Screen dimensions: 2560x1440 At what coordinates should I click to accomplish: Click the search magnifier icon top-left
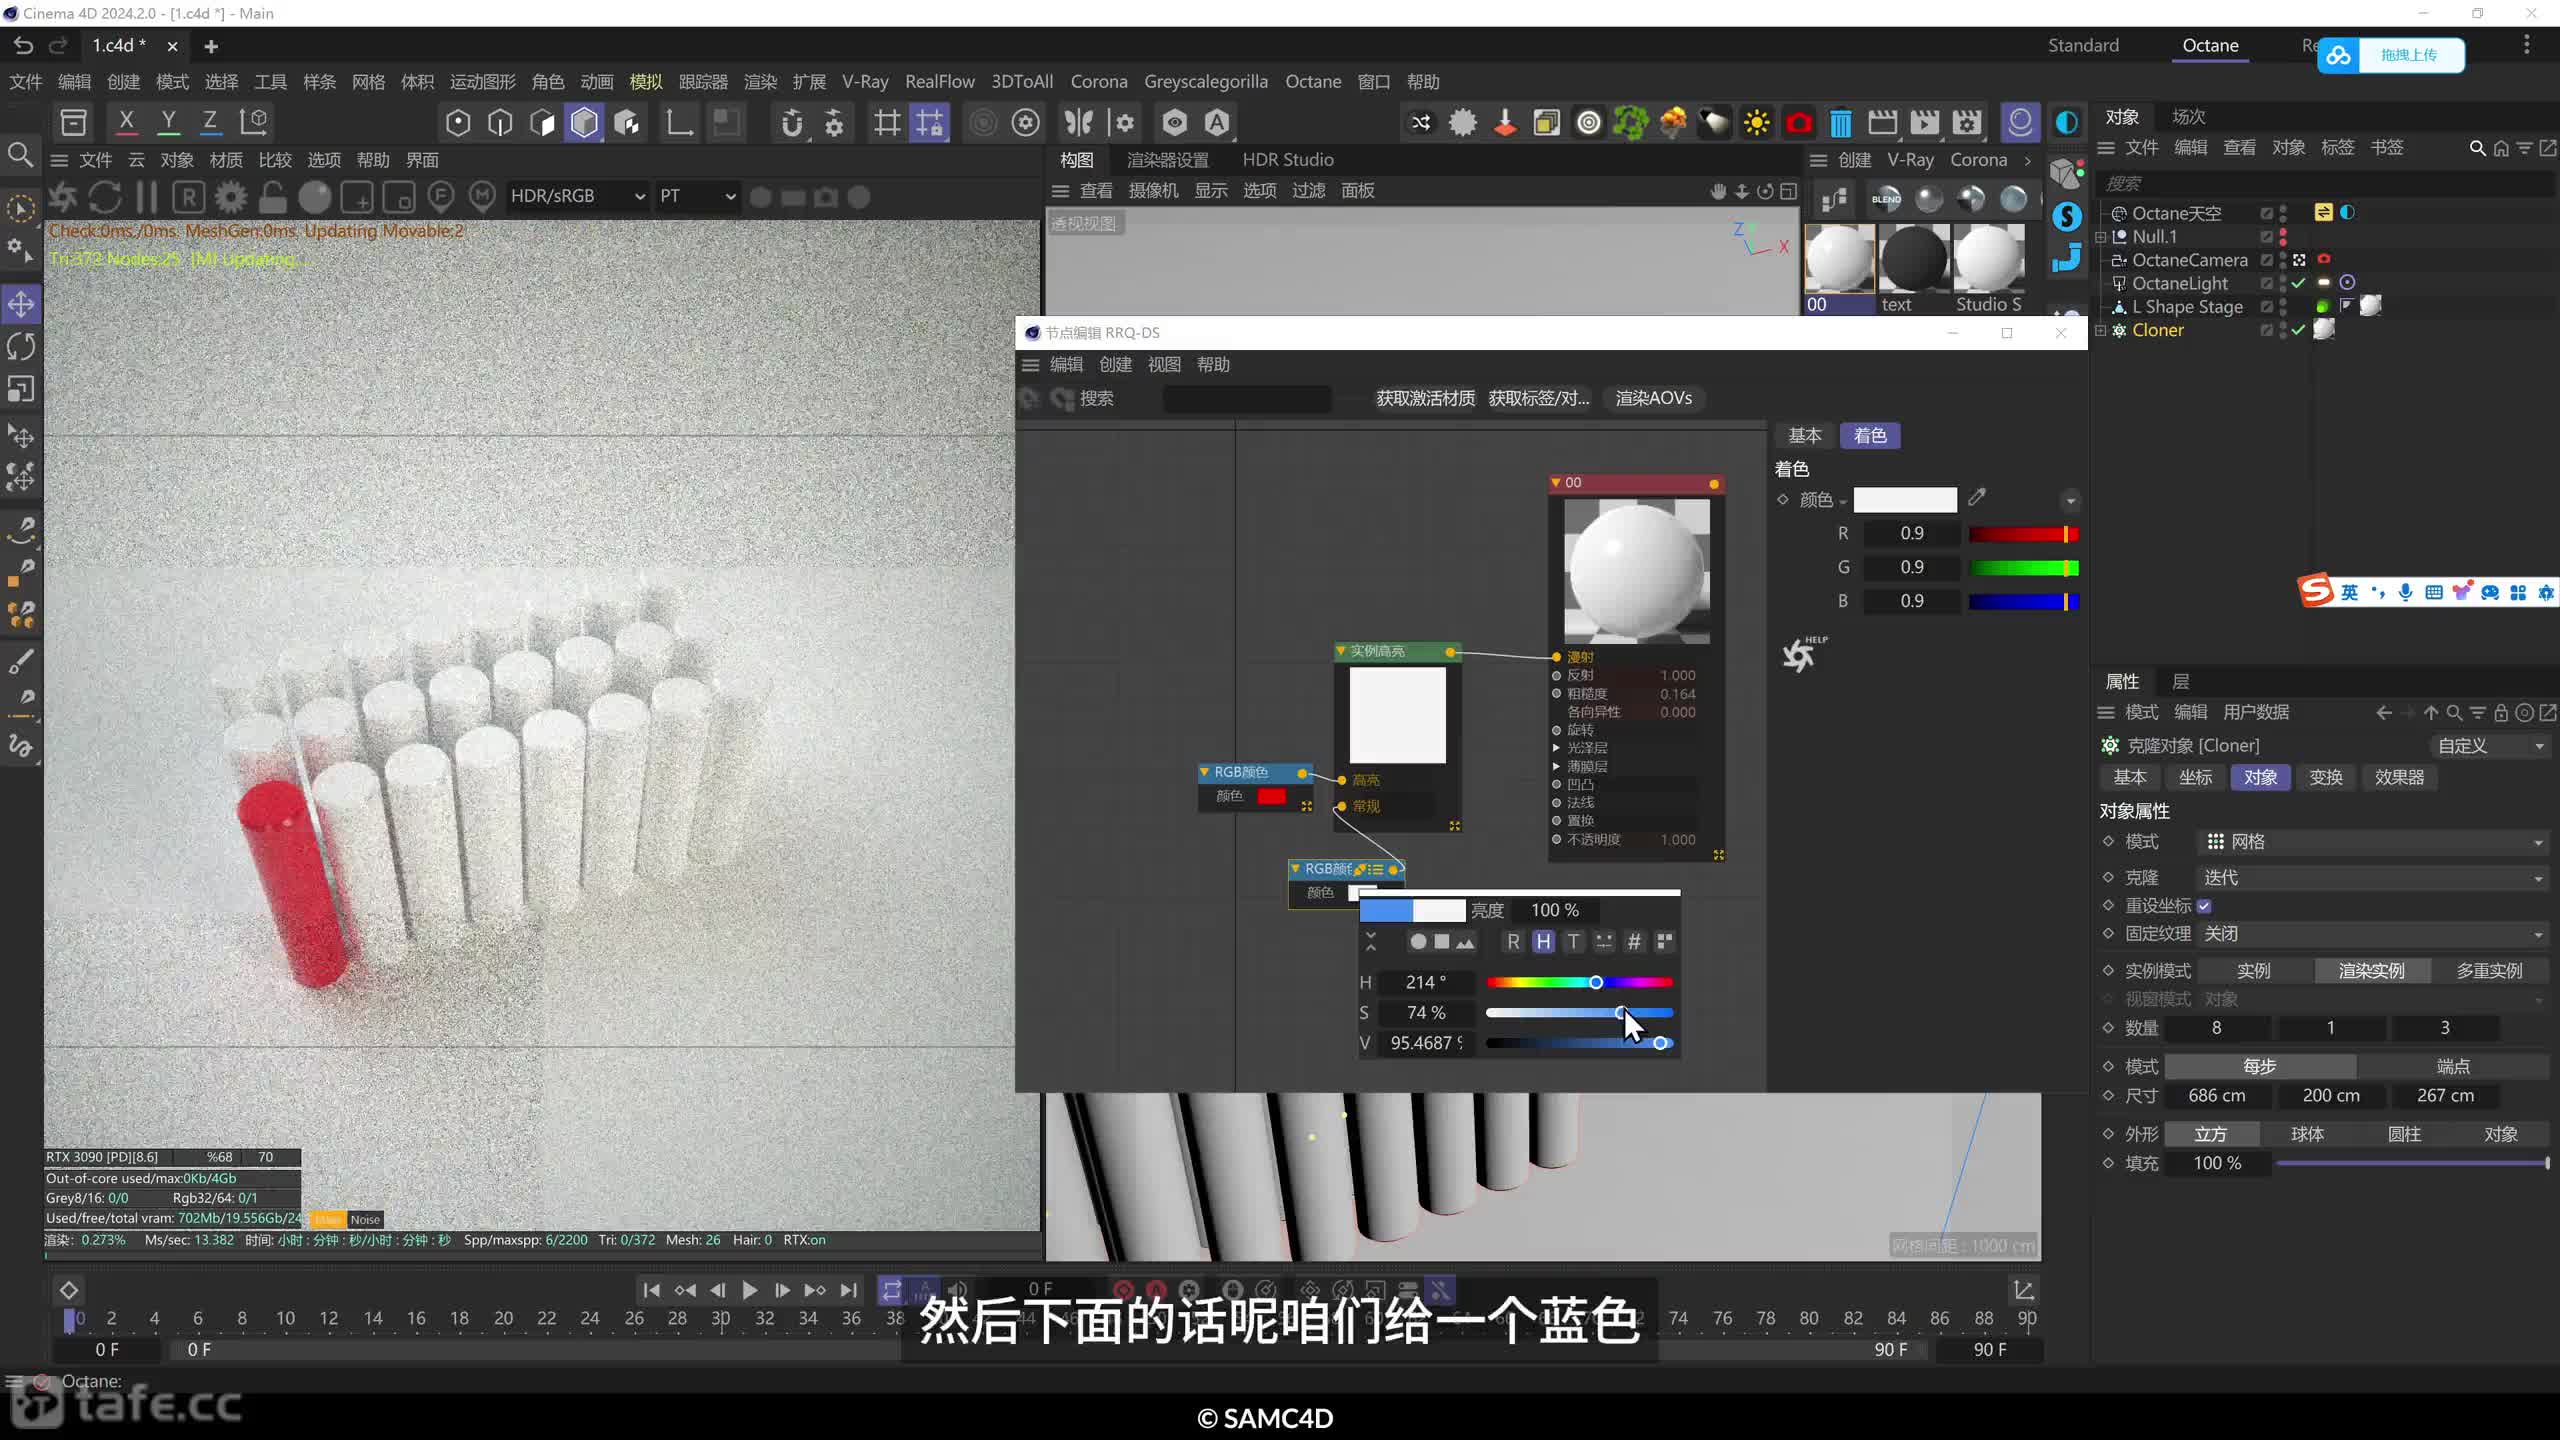20,155
